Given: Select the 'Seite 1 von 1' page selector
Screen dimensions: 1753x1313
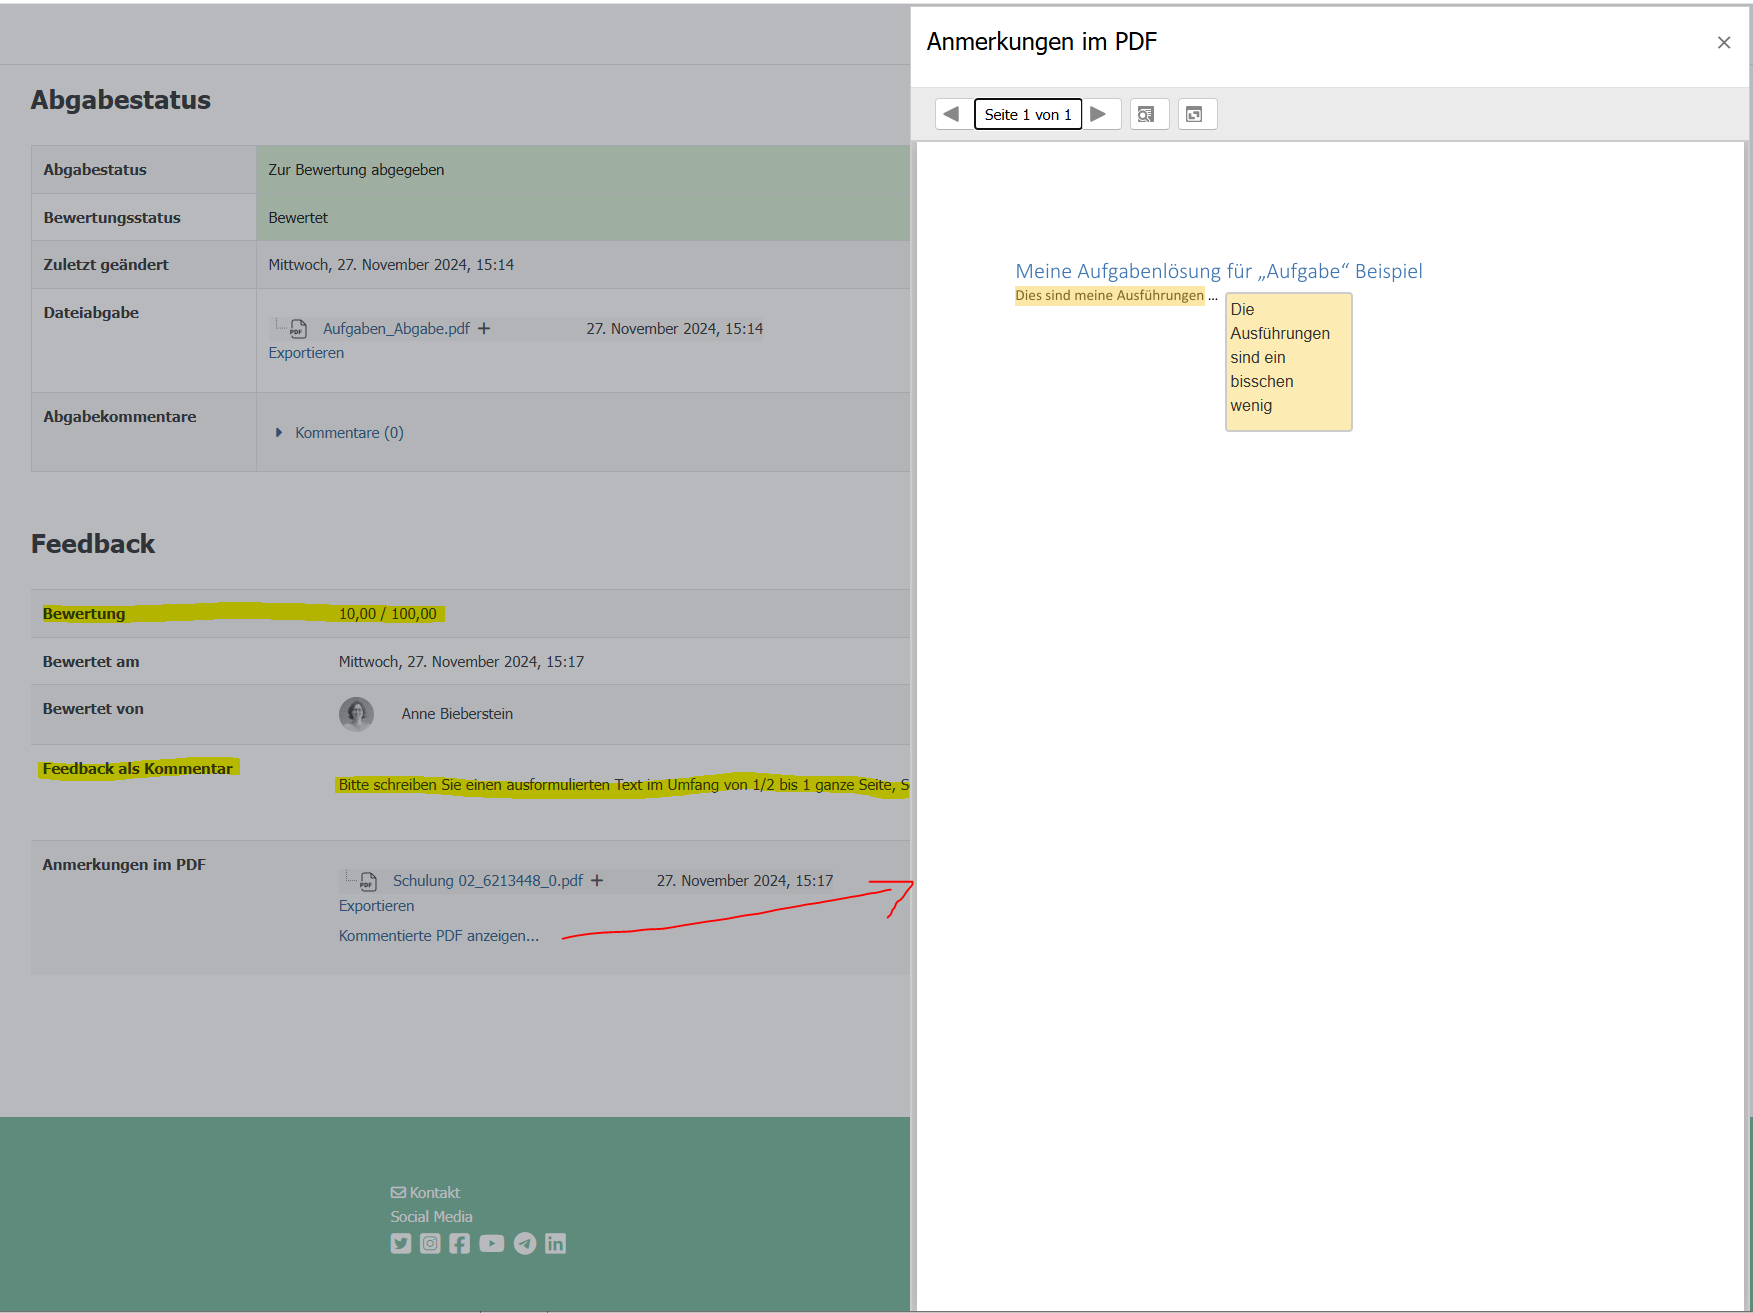Looking at the screenshot, I should (1027, 114).
